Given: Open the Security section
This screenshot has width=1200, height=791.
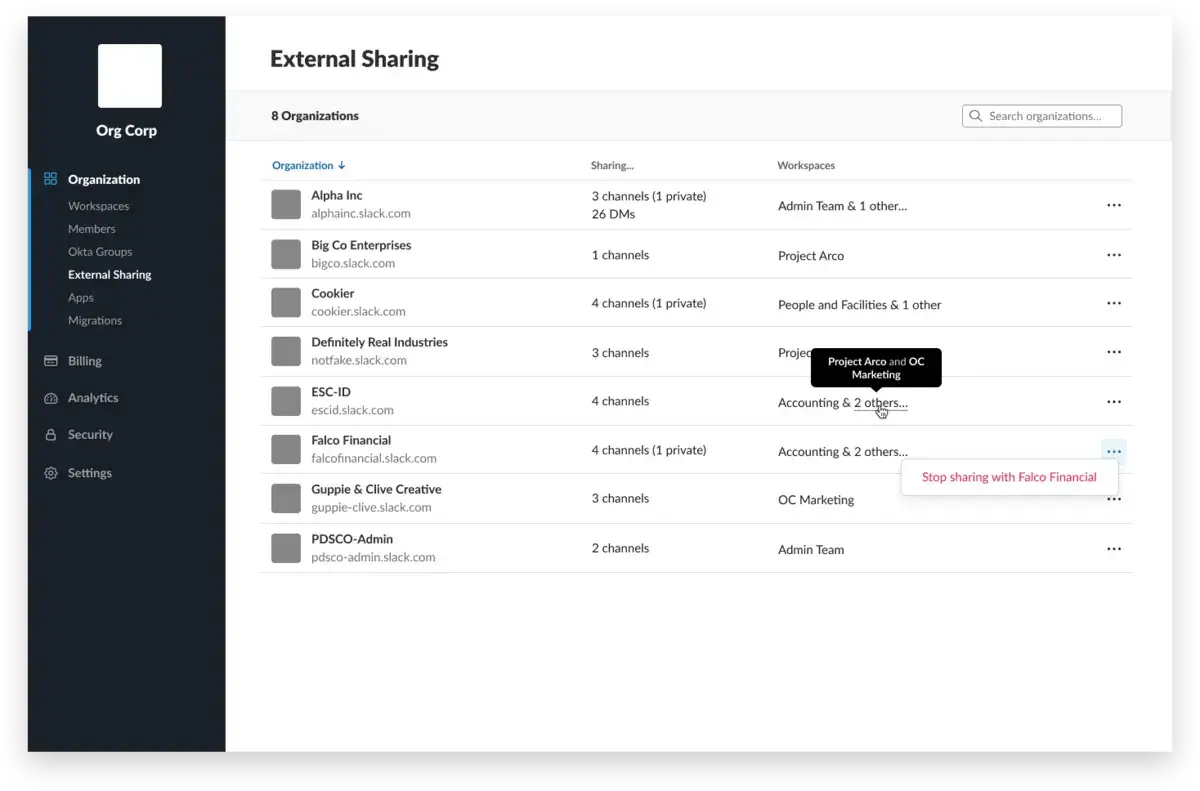Looking at the screenshot, I should click(90, 435).
